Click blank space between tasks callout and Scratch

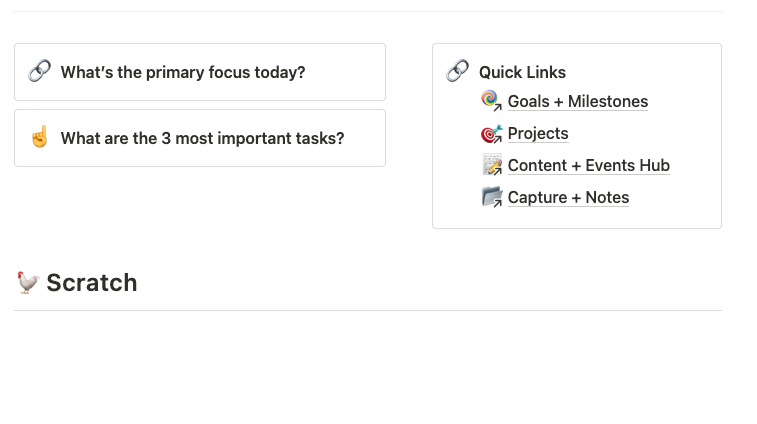pos(200,215)
